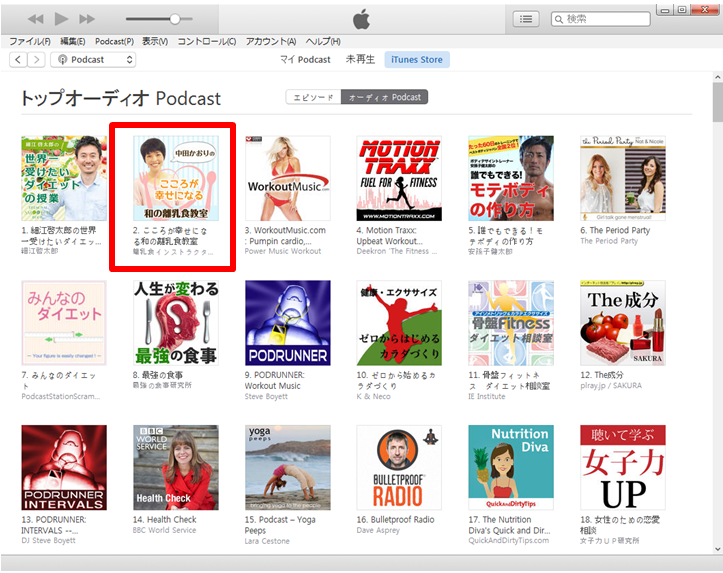Click the rewind playback button

click(36, 19)
